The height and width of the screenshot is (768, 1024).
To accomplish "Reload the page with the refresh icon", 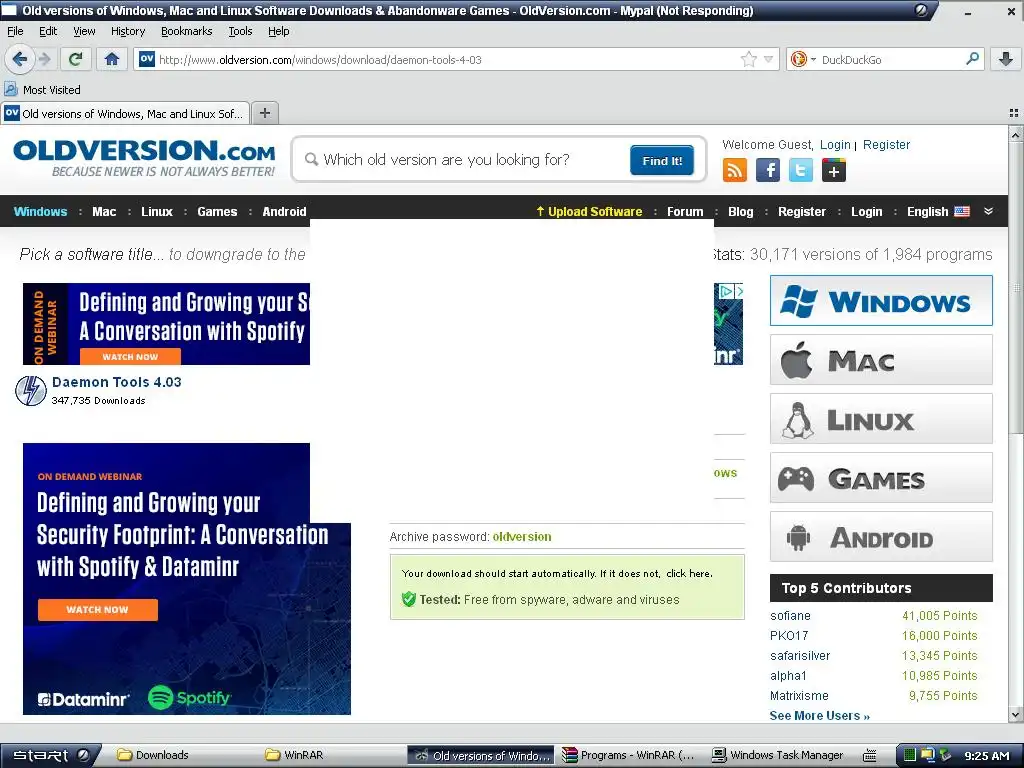I will point(76,59).
